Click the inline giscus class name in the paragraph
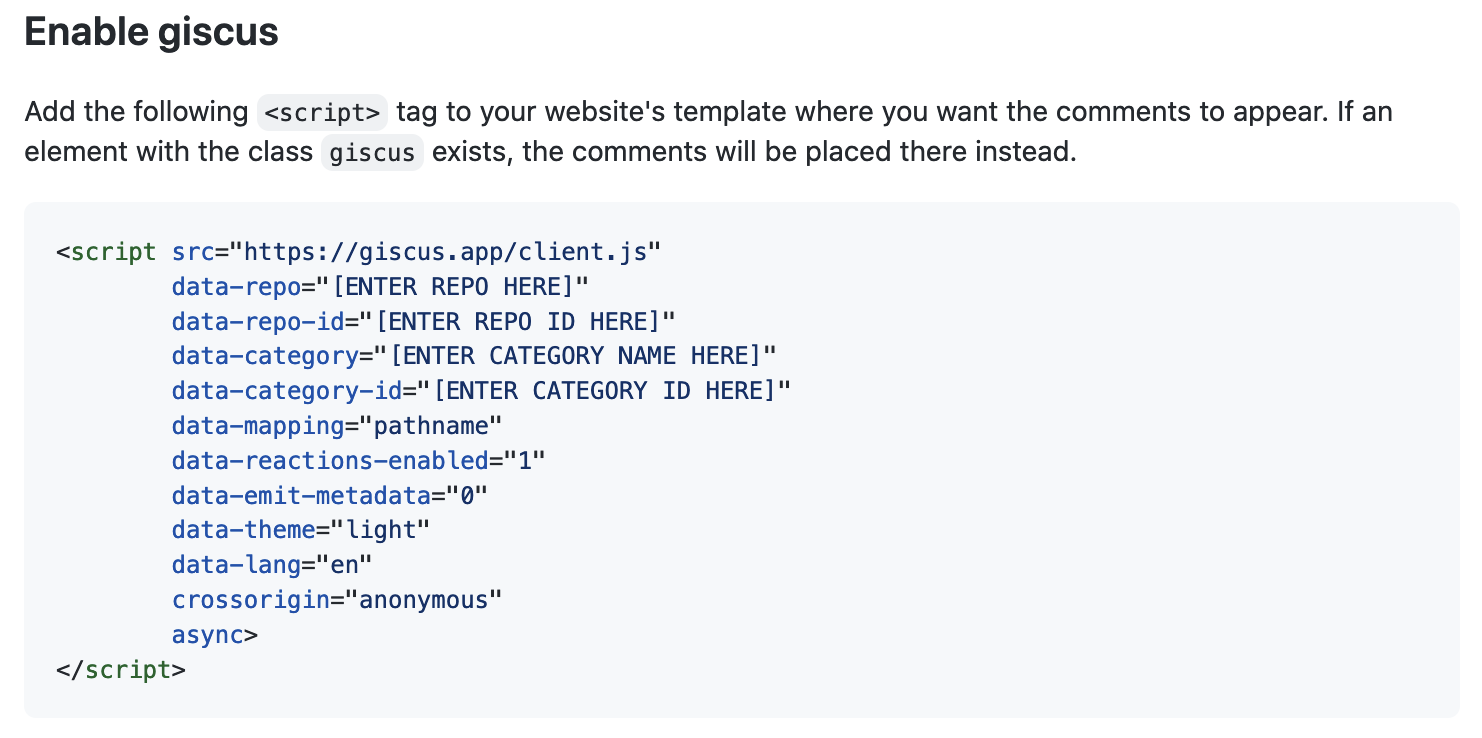Viewport: 1482px width, 738px height. [x=372, y=154]
